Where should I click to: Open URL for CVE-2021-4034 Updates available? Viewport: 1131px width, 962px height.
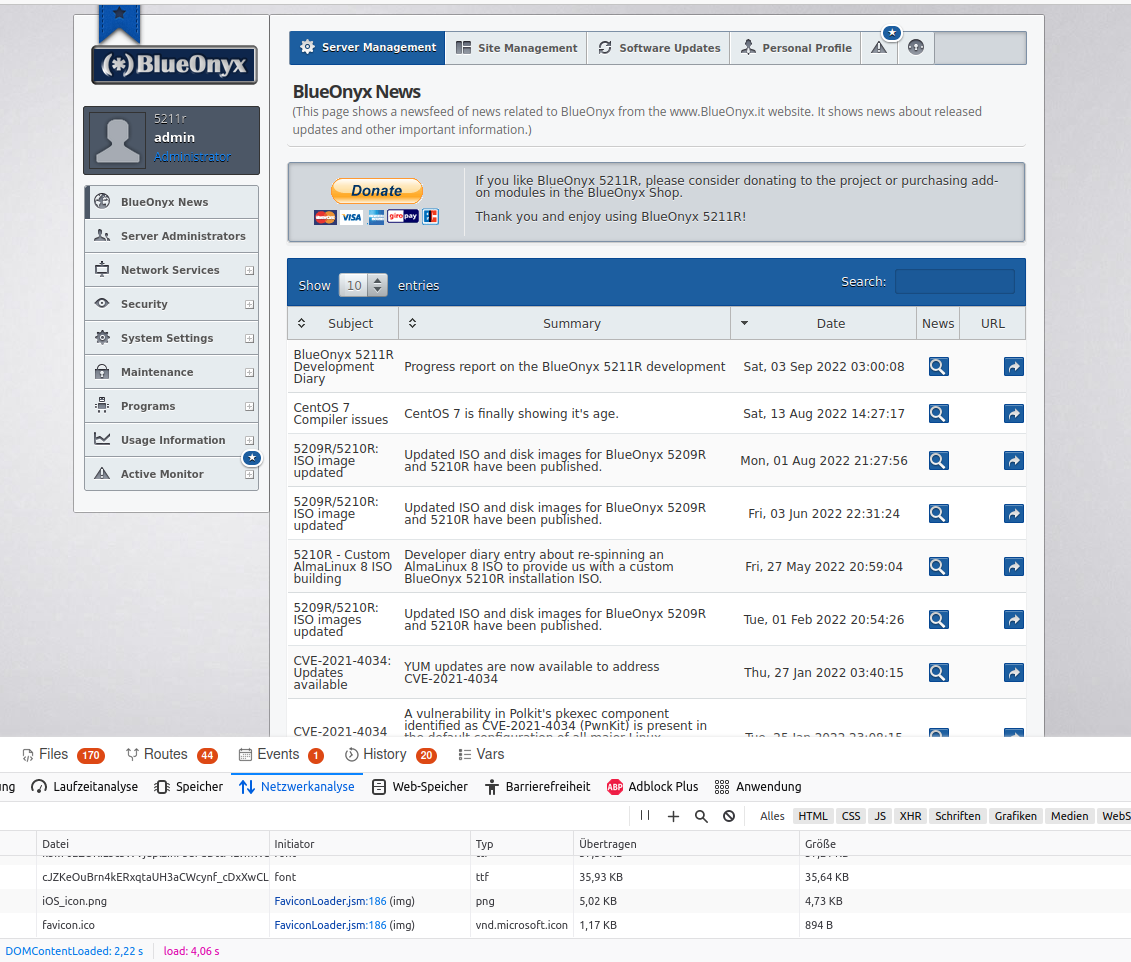click(x=1014, y=673)
